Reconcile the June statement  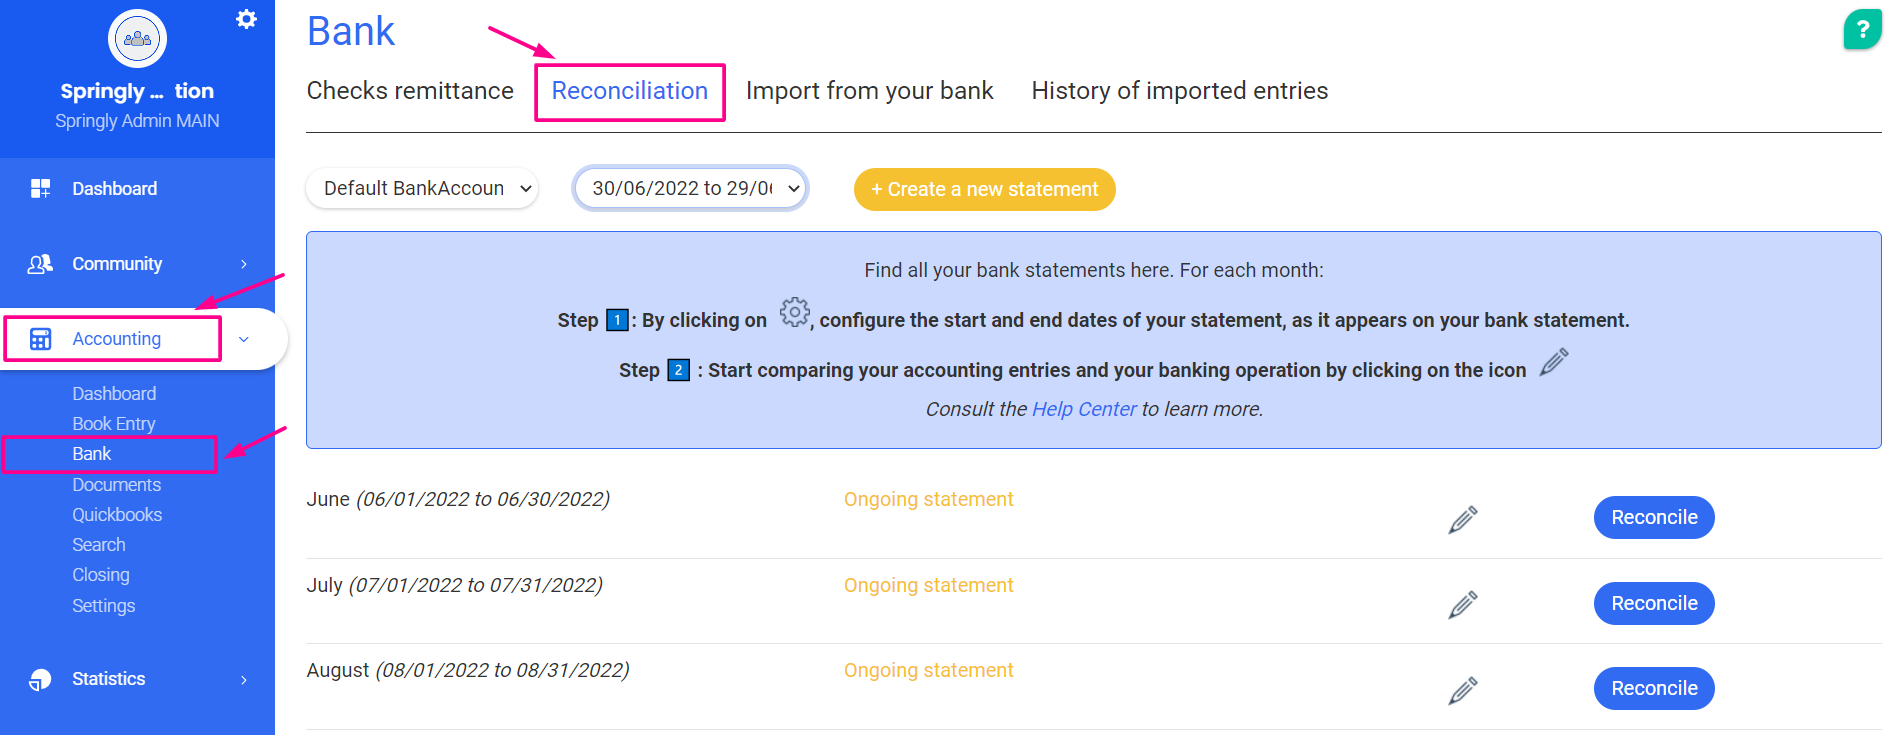point(1653,517)
